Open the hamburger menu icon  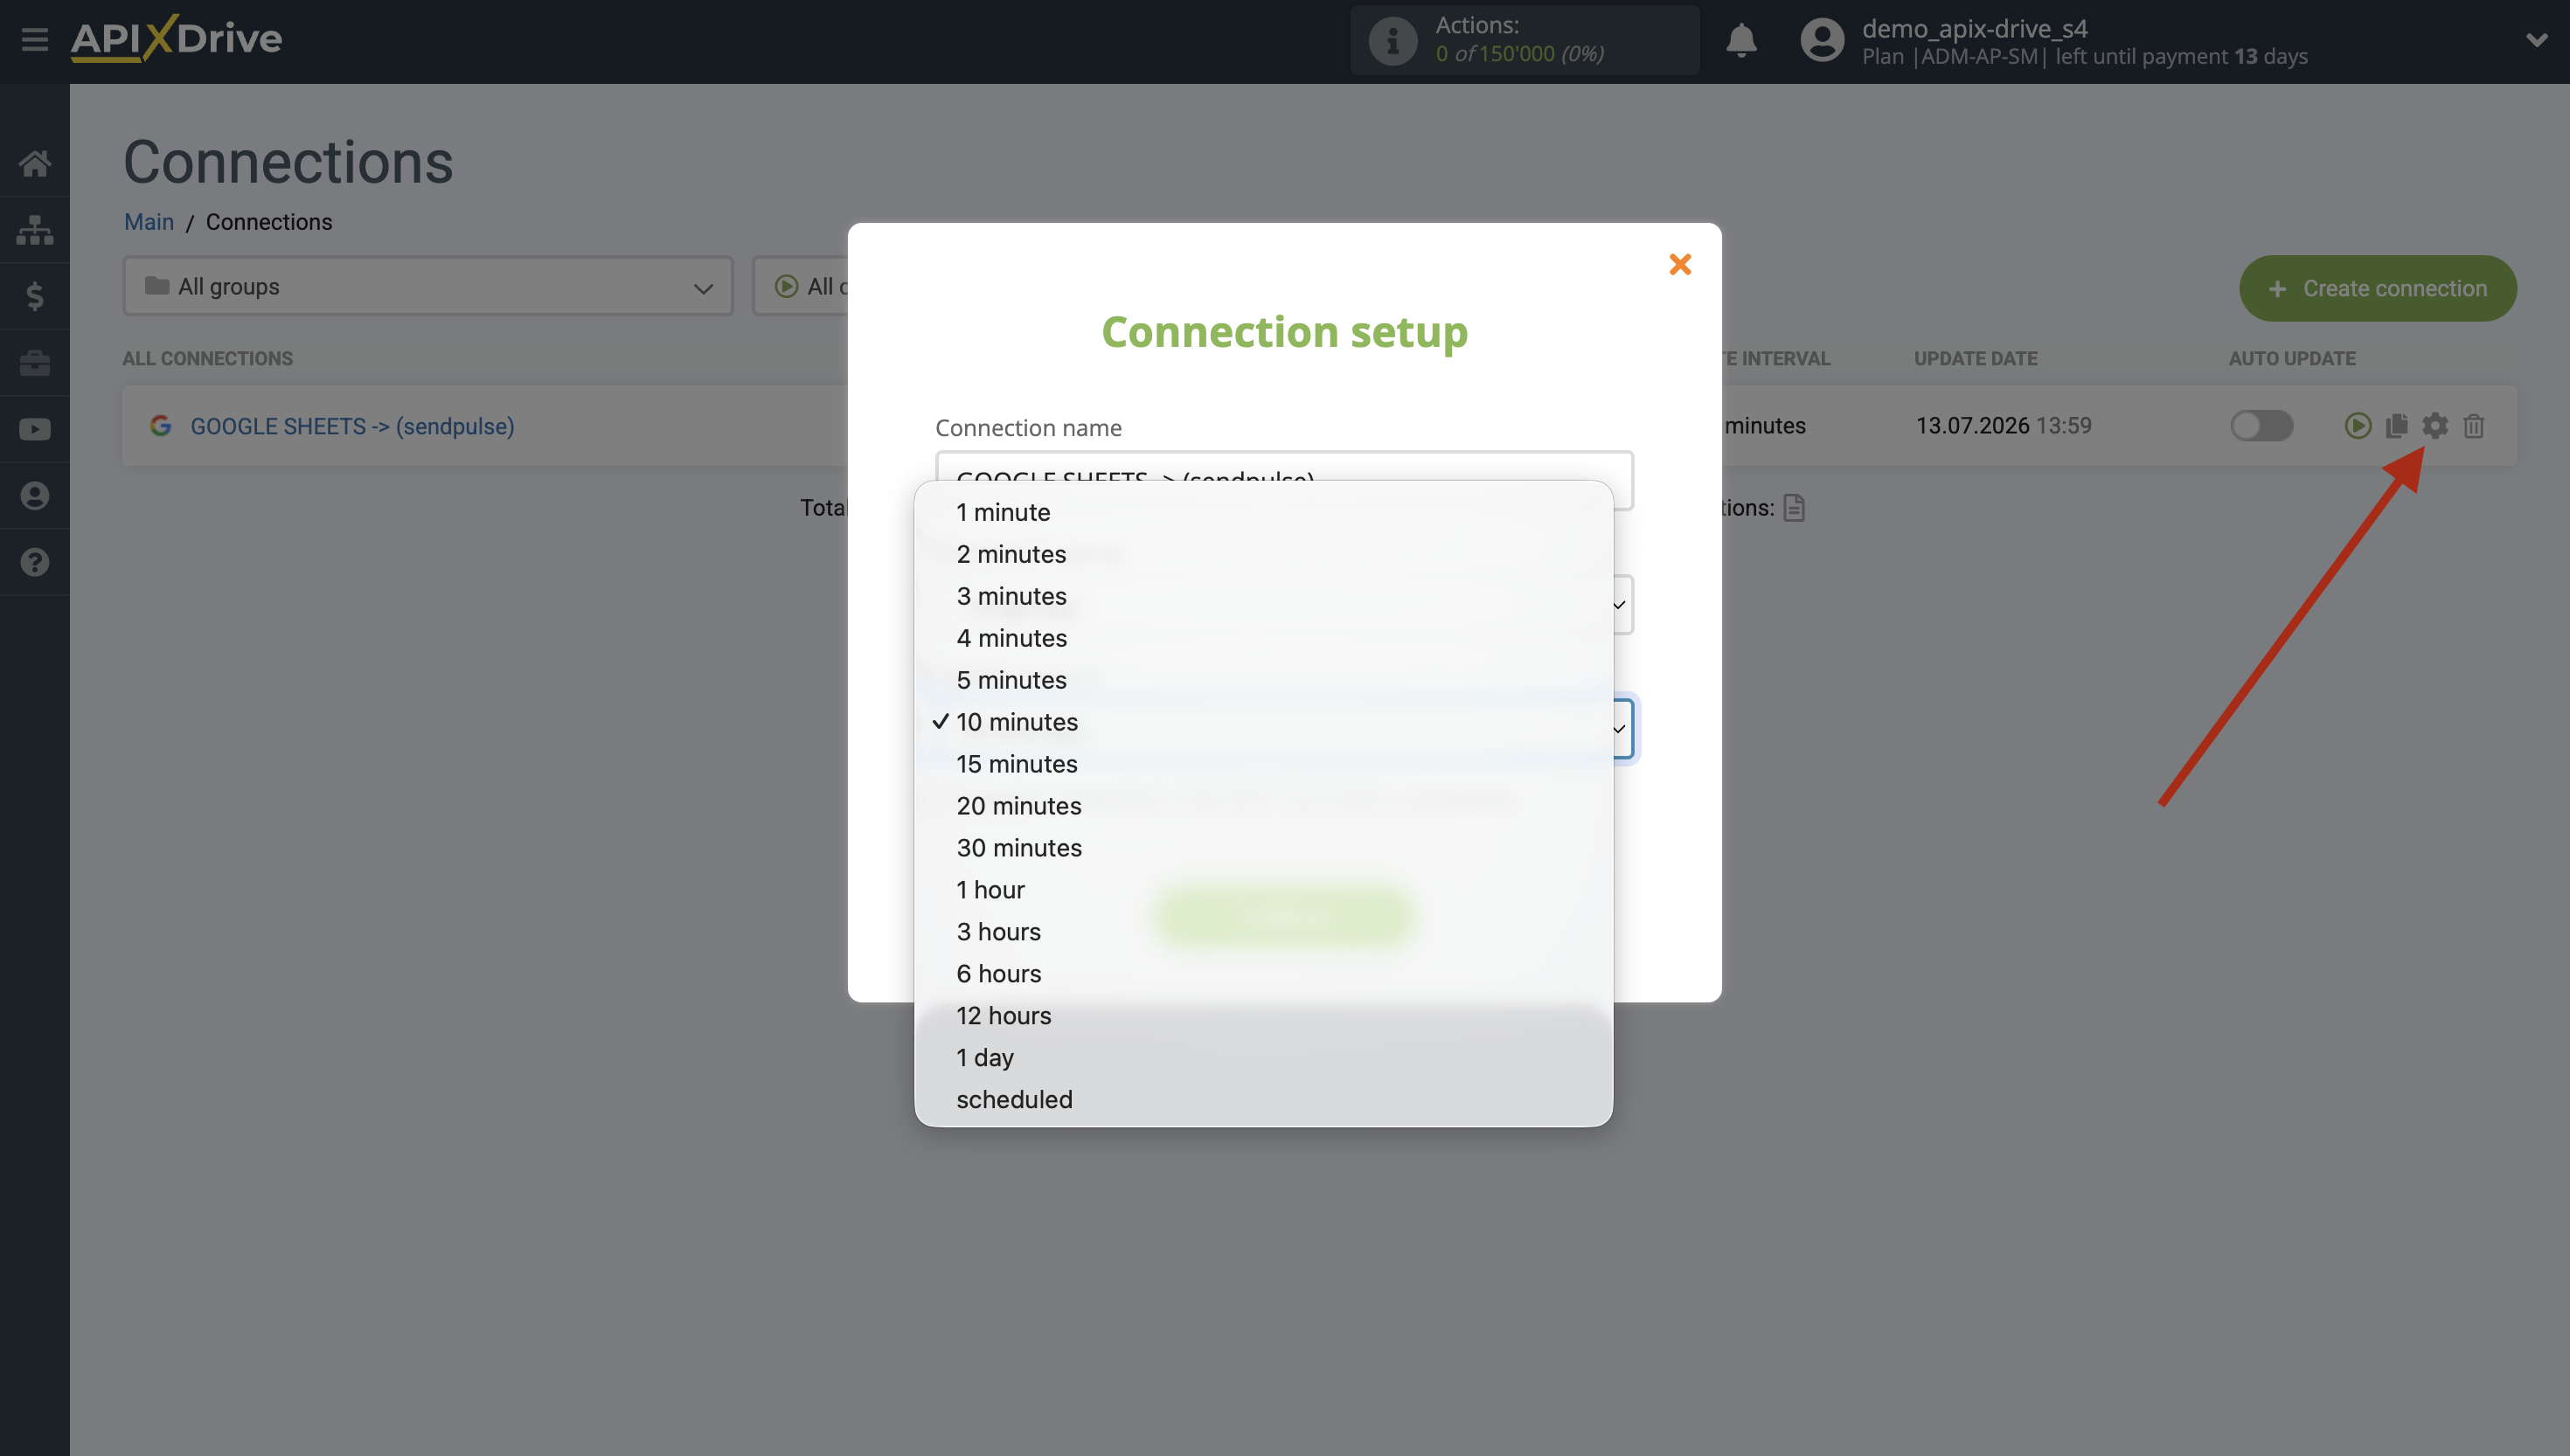click(35, 39)
